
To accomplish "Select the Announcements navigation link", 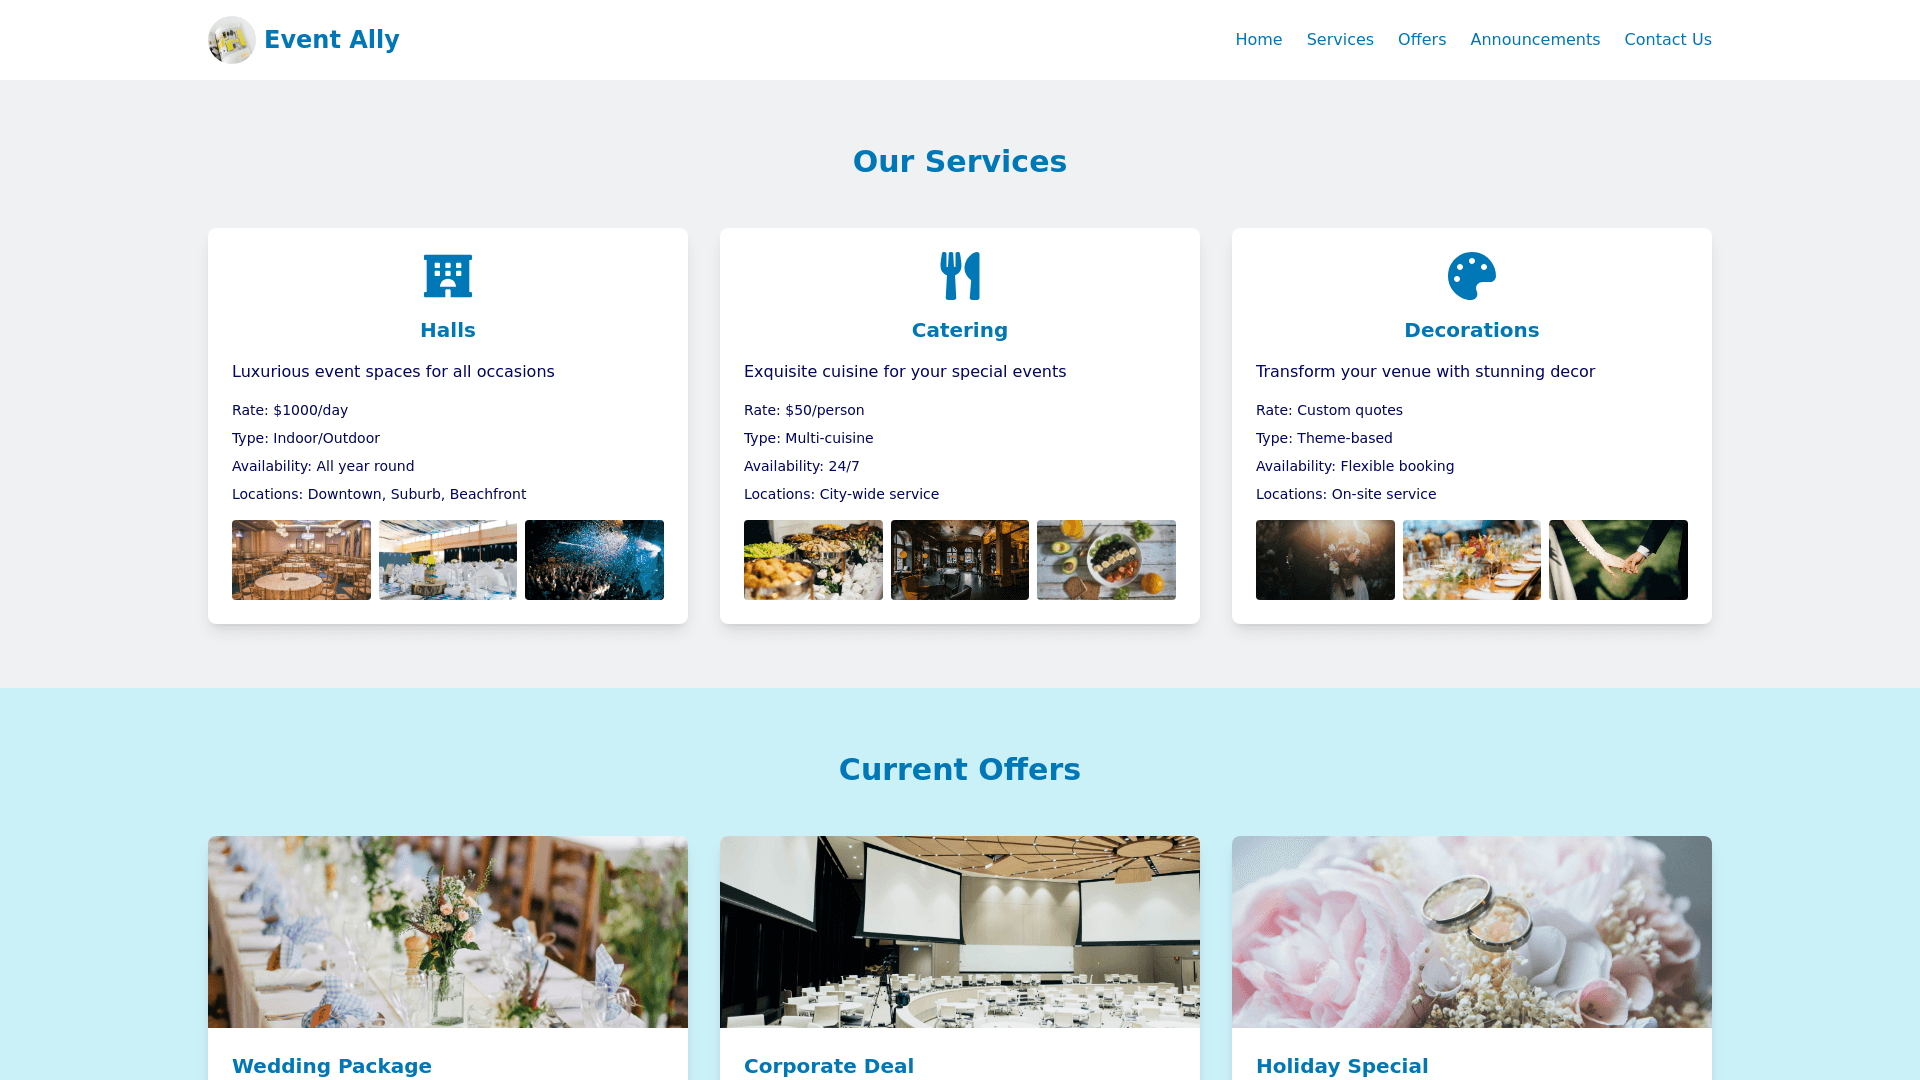I will [x=1534, y=40].
